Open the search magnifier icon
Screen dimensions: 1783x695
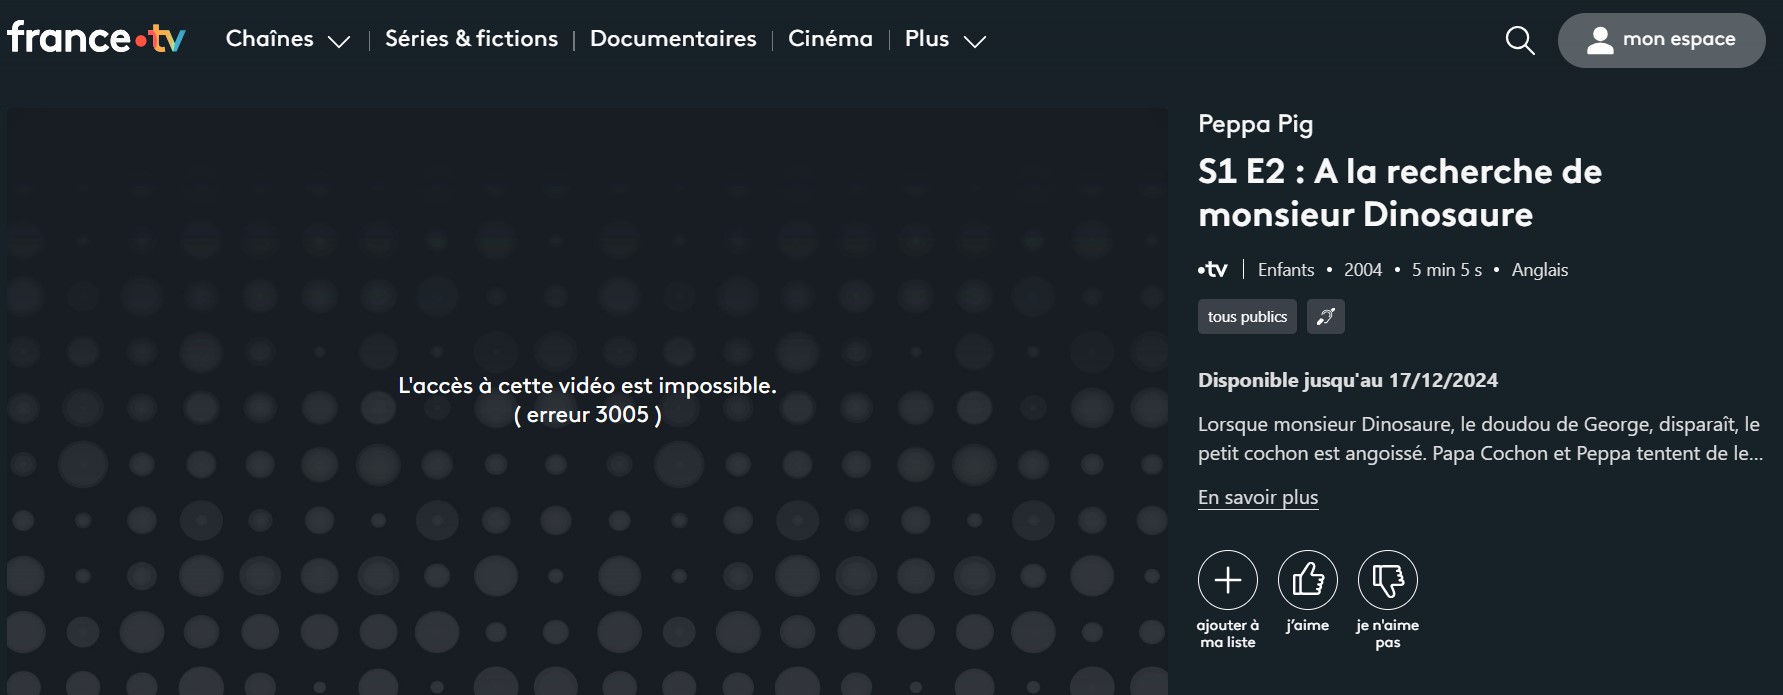click(1520, 40)
